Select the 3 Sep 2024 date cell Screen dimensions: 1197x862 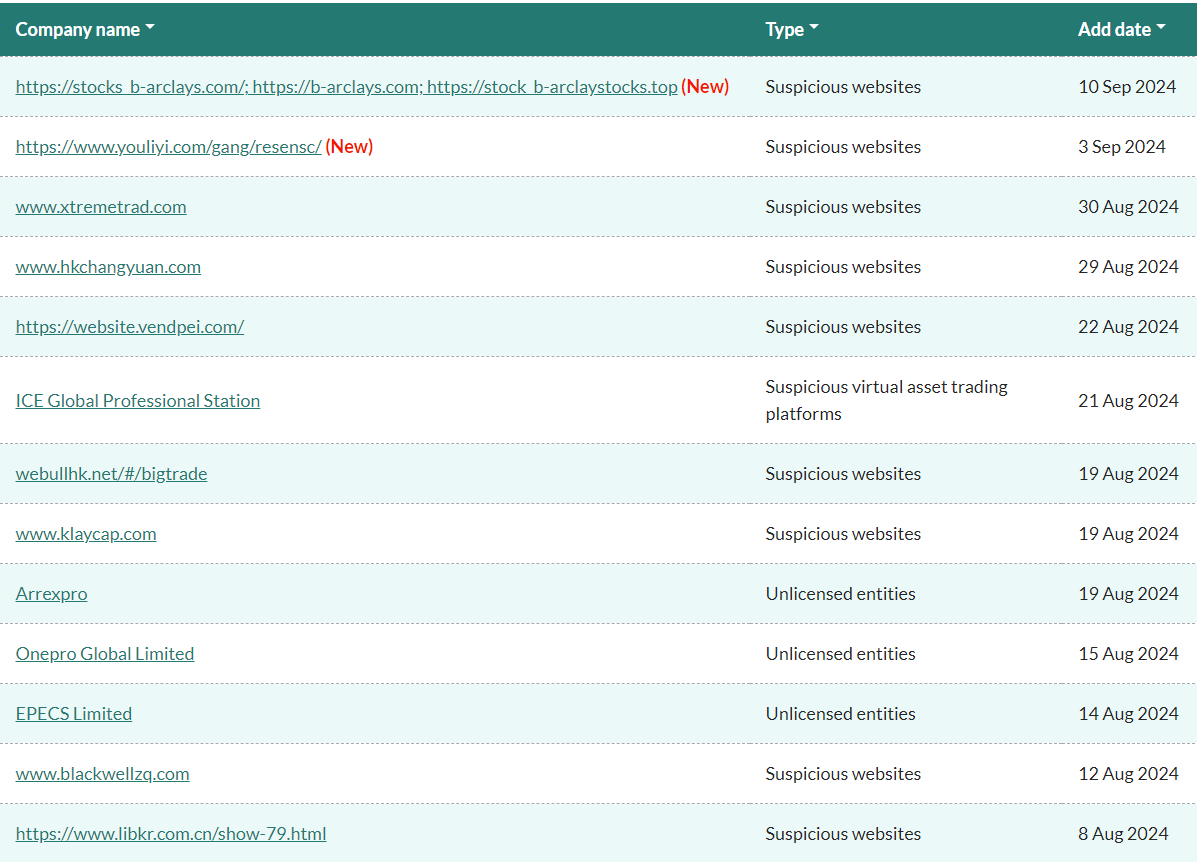1121,147
